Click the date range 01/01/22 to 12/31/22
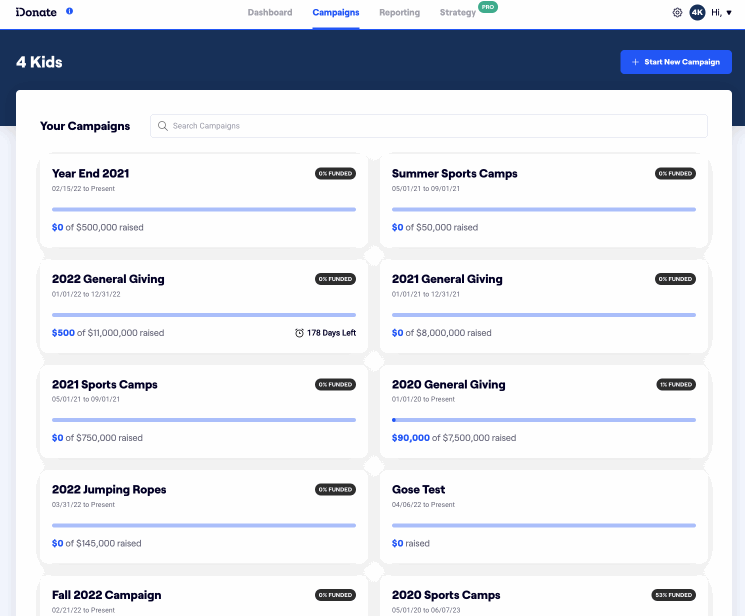Viewport: 745px width, 616px height. tap(86, 294)
